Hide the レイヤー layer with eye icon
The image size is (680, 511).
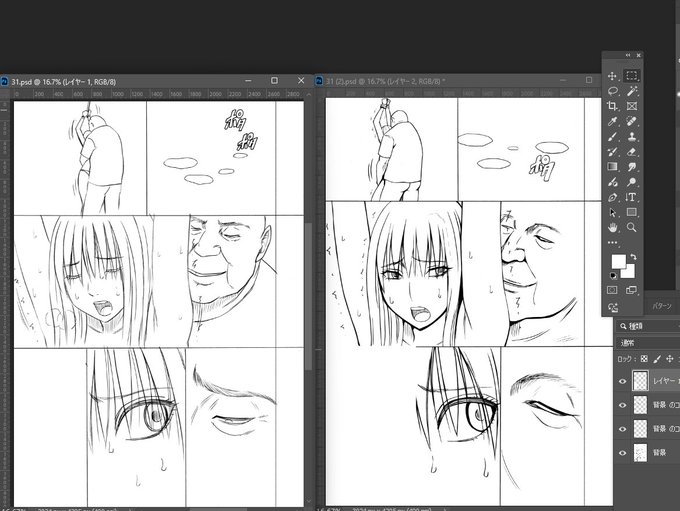click(x=623, y=381)
